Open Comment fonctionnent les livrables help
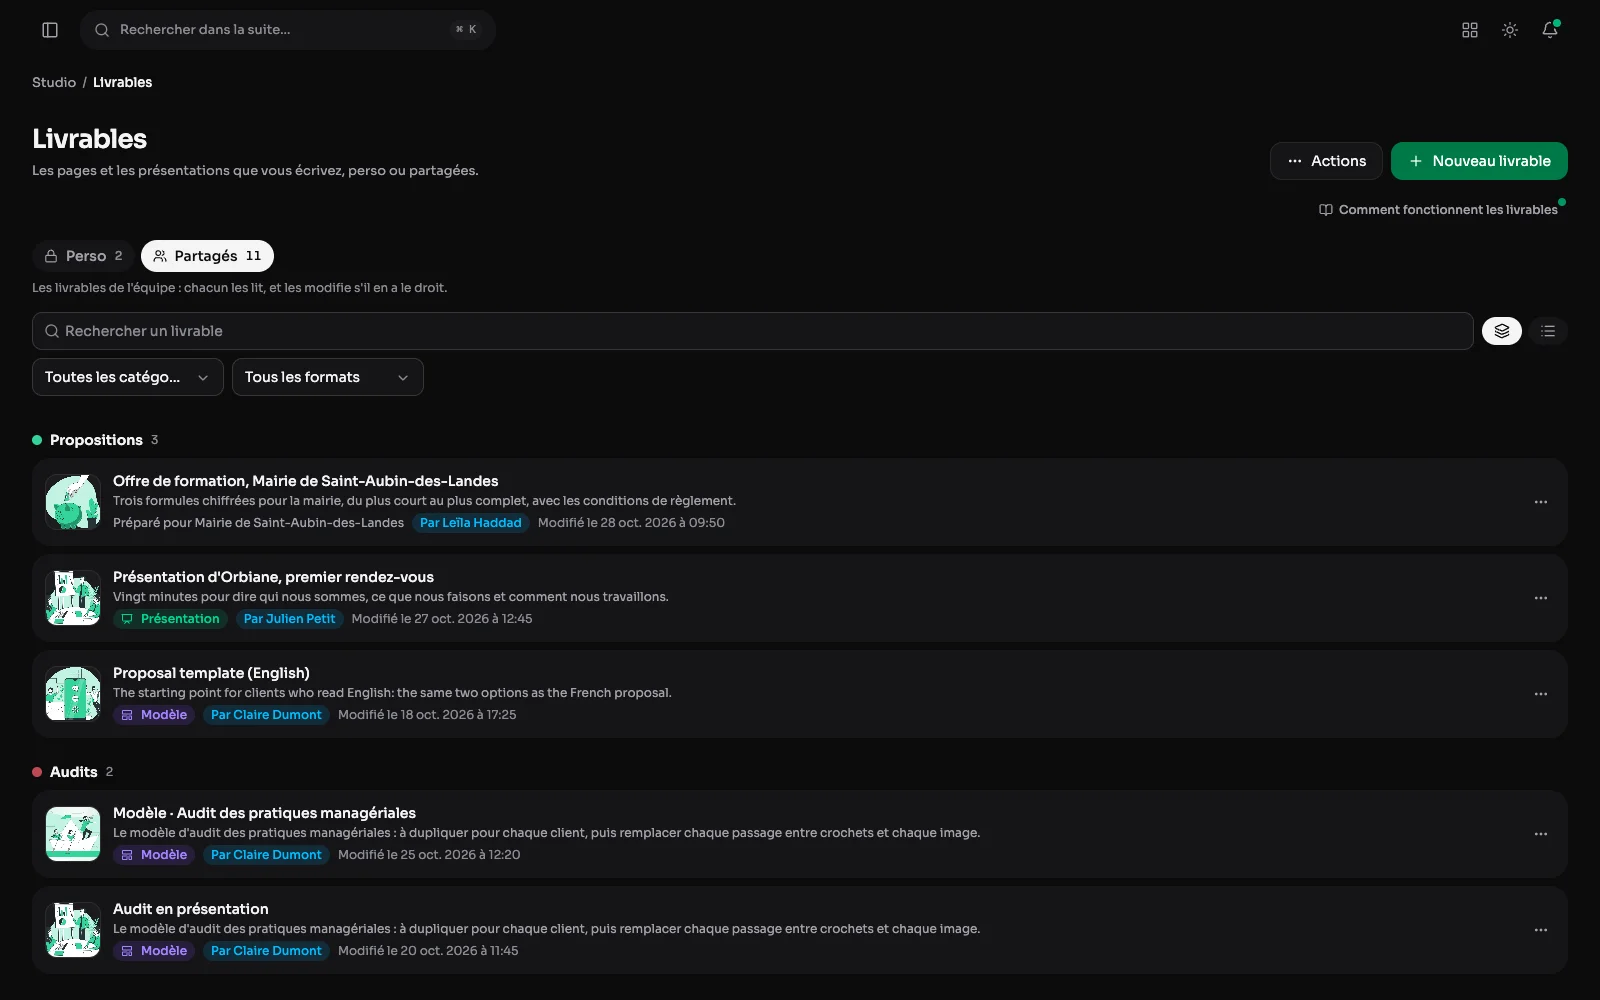Viewport: 1600px width, 1000px height. (x=1438, y=210)
